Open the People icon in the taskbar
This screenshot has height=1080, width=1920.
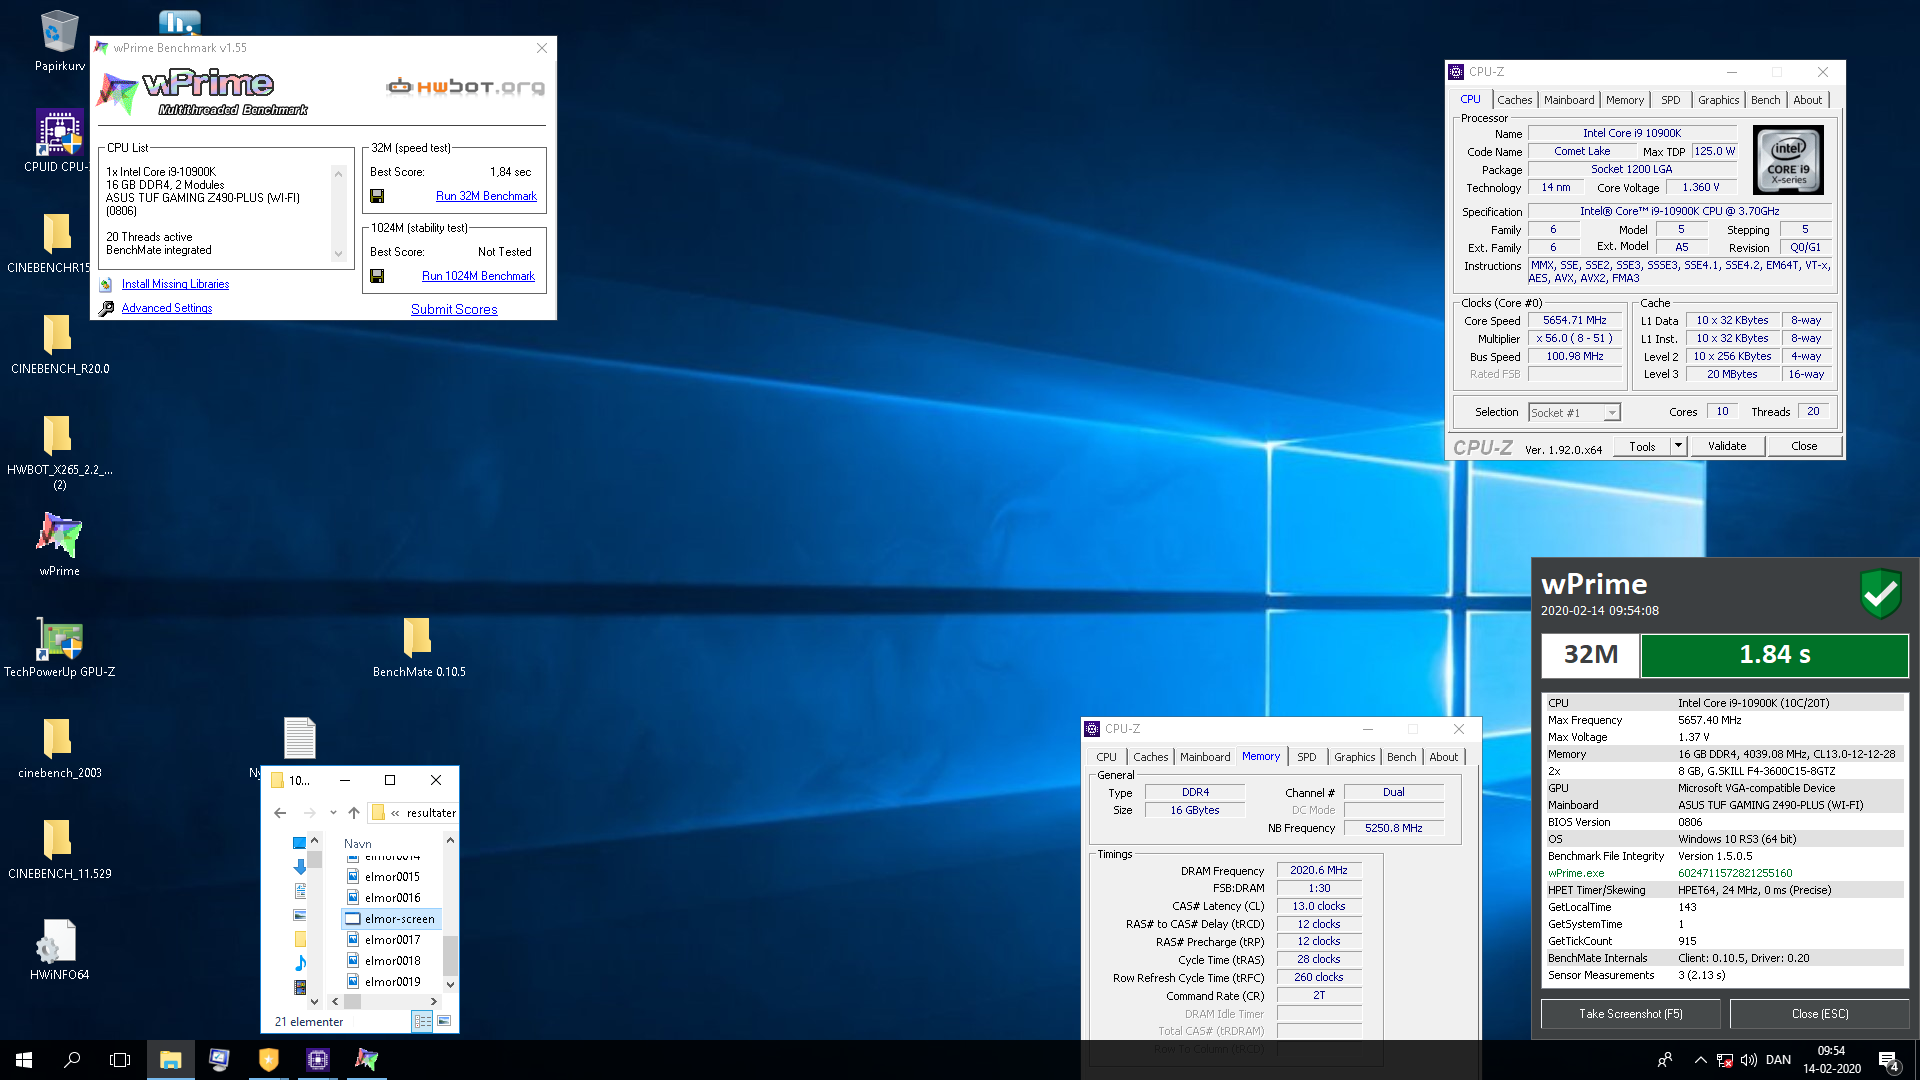[1665, 1060]
